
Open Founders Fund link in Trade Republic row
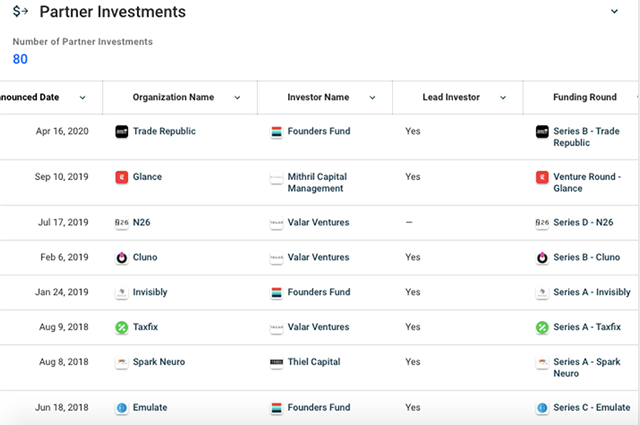pyautogui.click(x=319, y=131)
